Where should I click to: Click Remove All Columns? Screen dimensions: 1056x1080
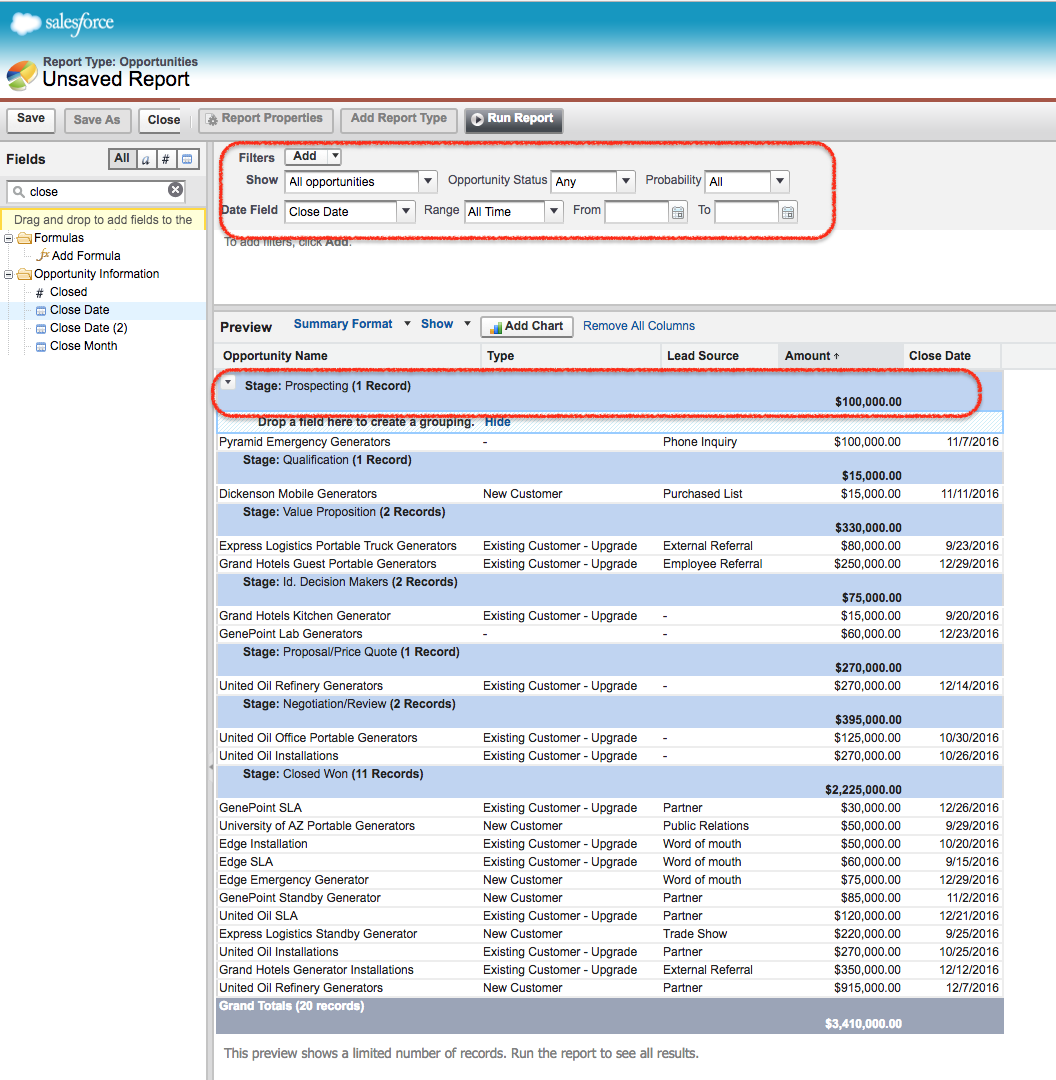641,325
